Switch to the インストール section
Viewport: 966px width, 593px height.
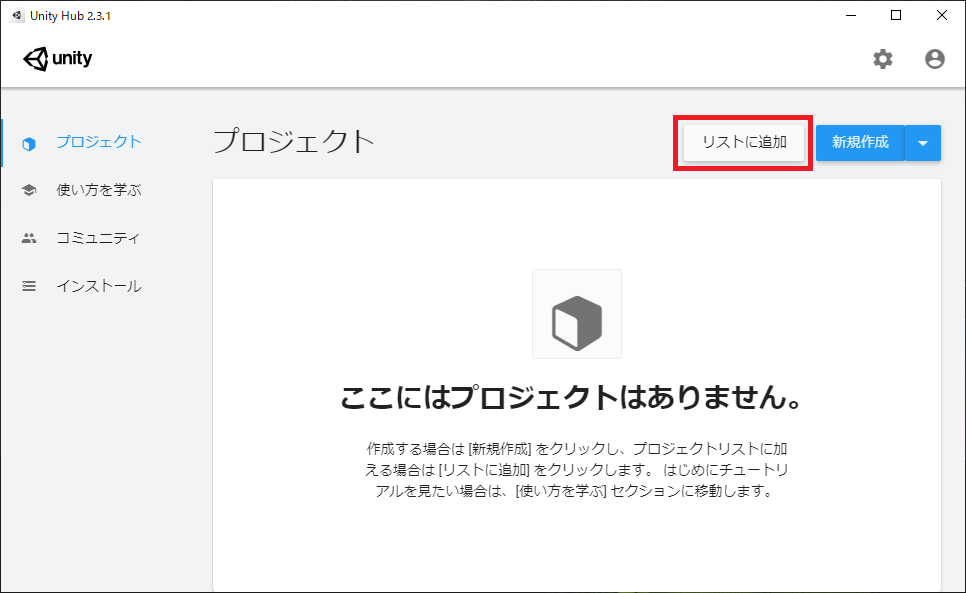pyautogui.click(x=99, y=286)
